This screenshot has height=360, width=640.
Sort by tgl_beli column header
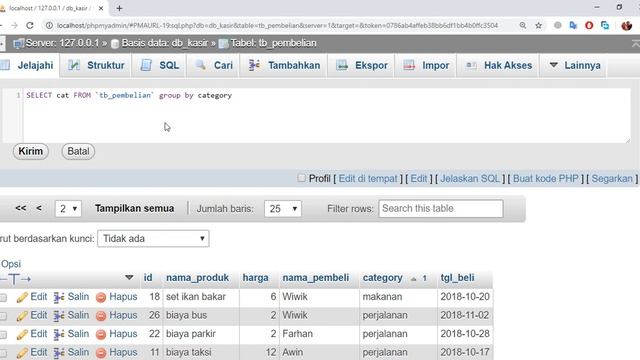pos(457,278)
